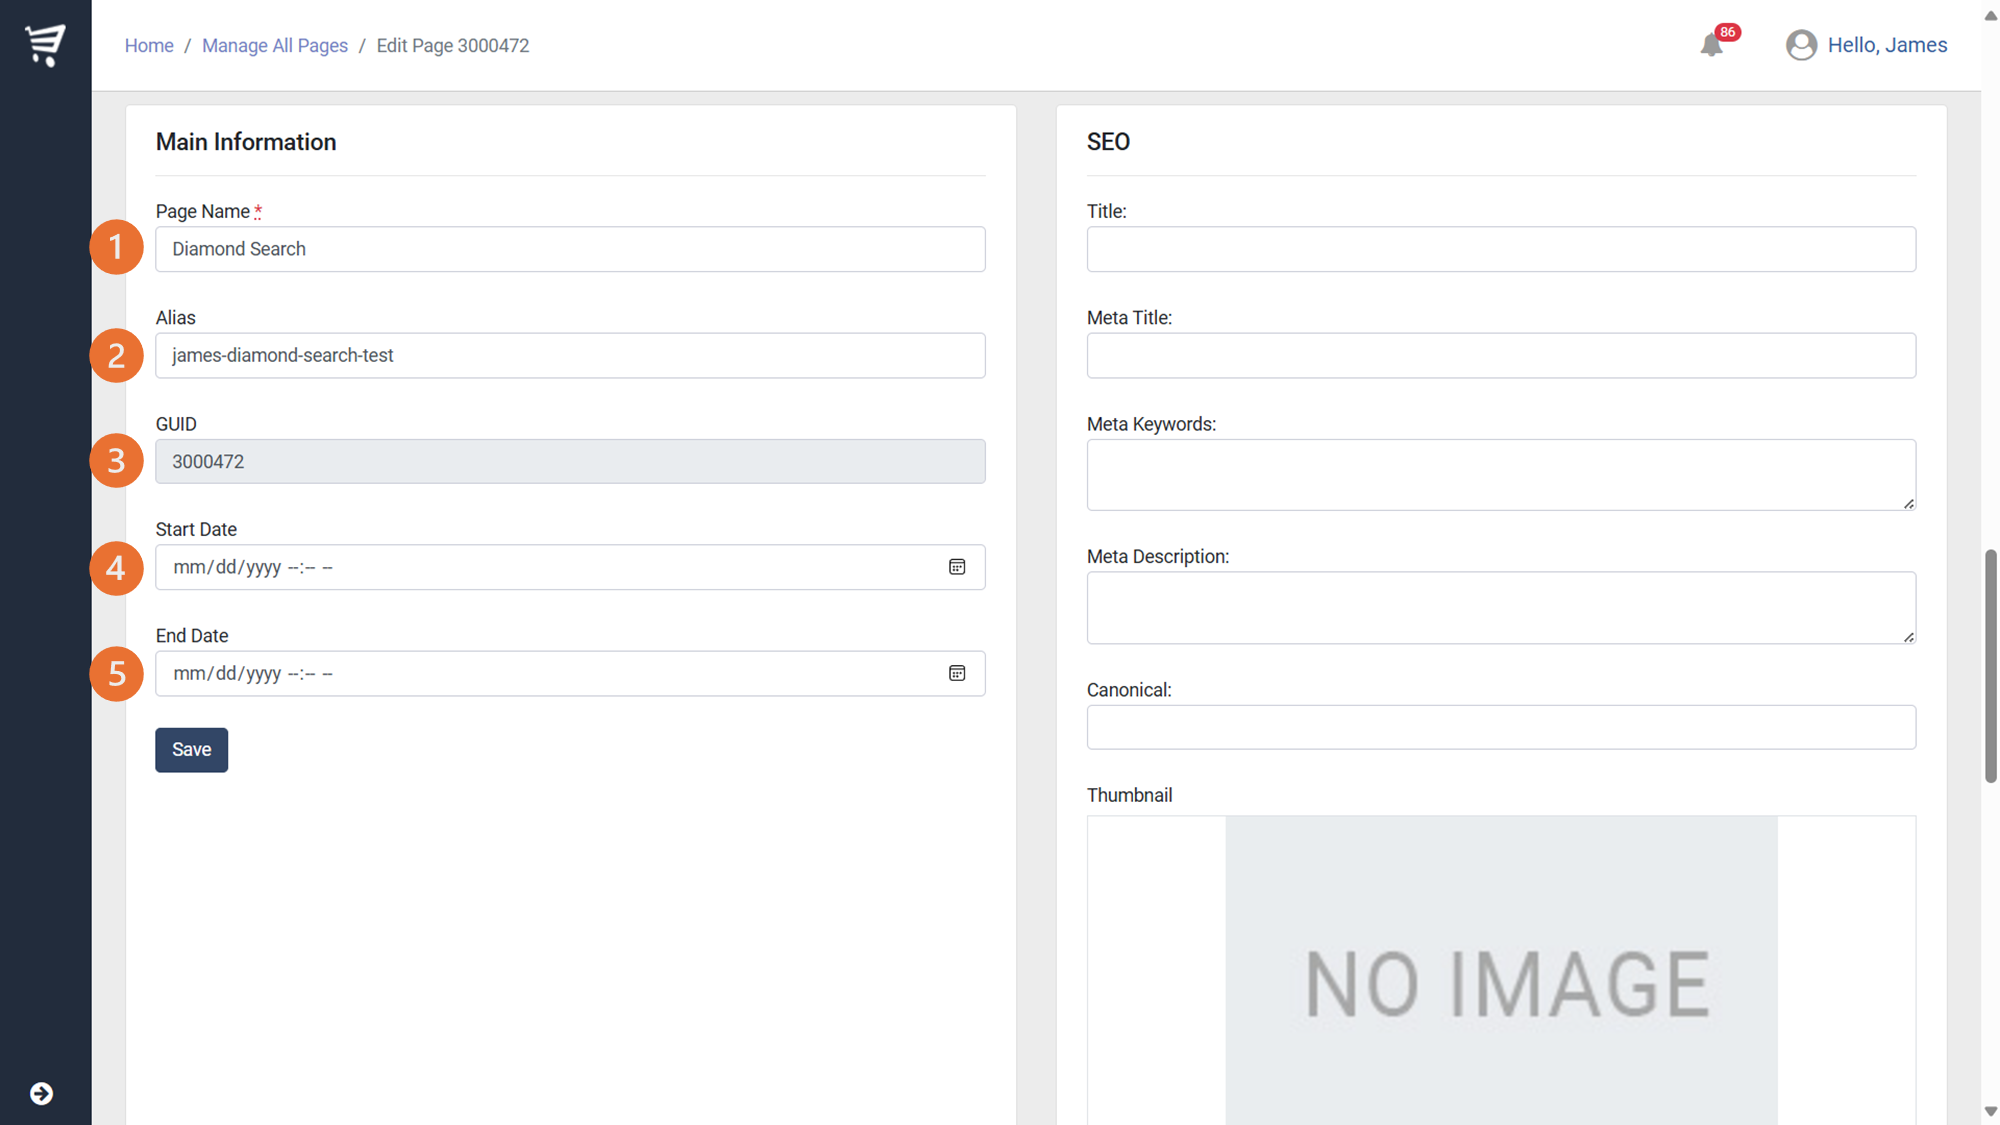Screen dimensions: 2000x1125
Task: Focus the Alias input field
Action: tap(570, 355)
